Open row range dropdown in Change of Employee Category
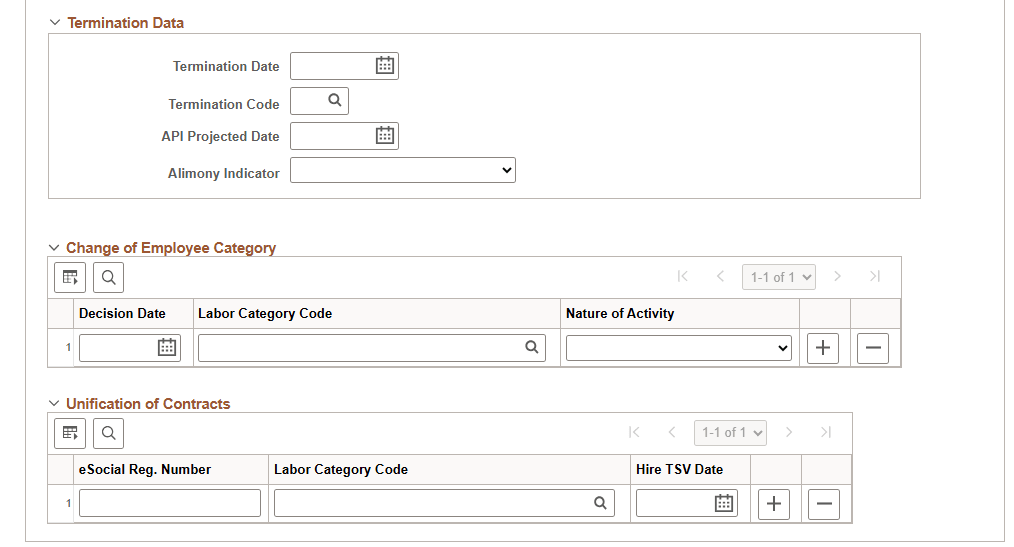Screen dimensions: 1014x547 pos(779,277)
